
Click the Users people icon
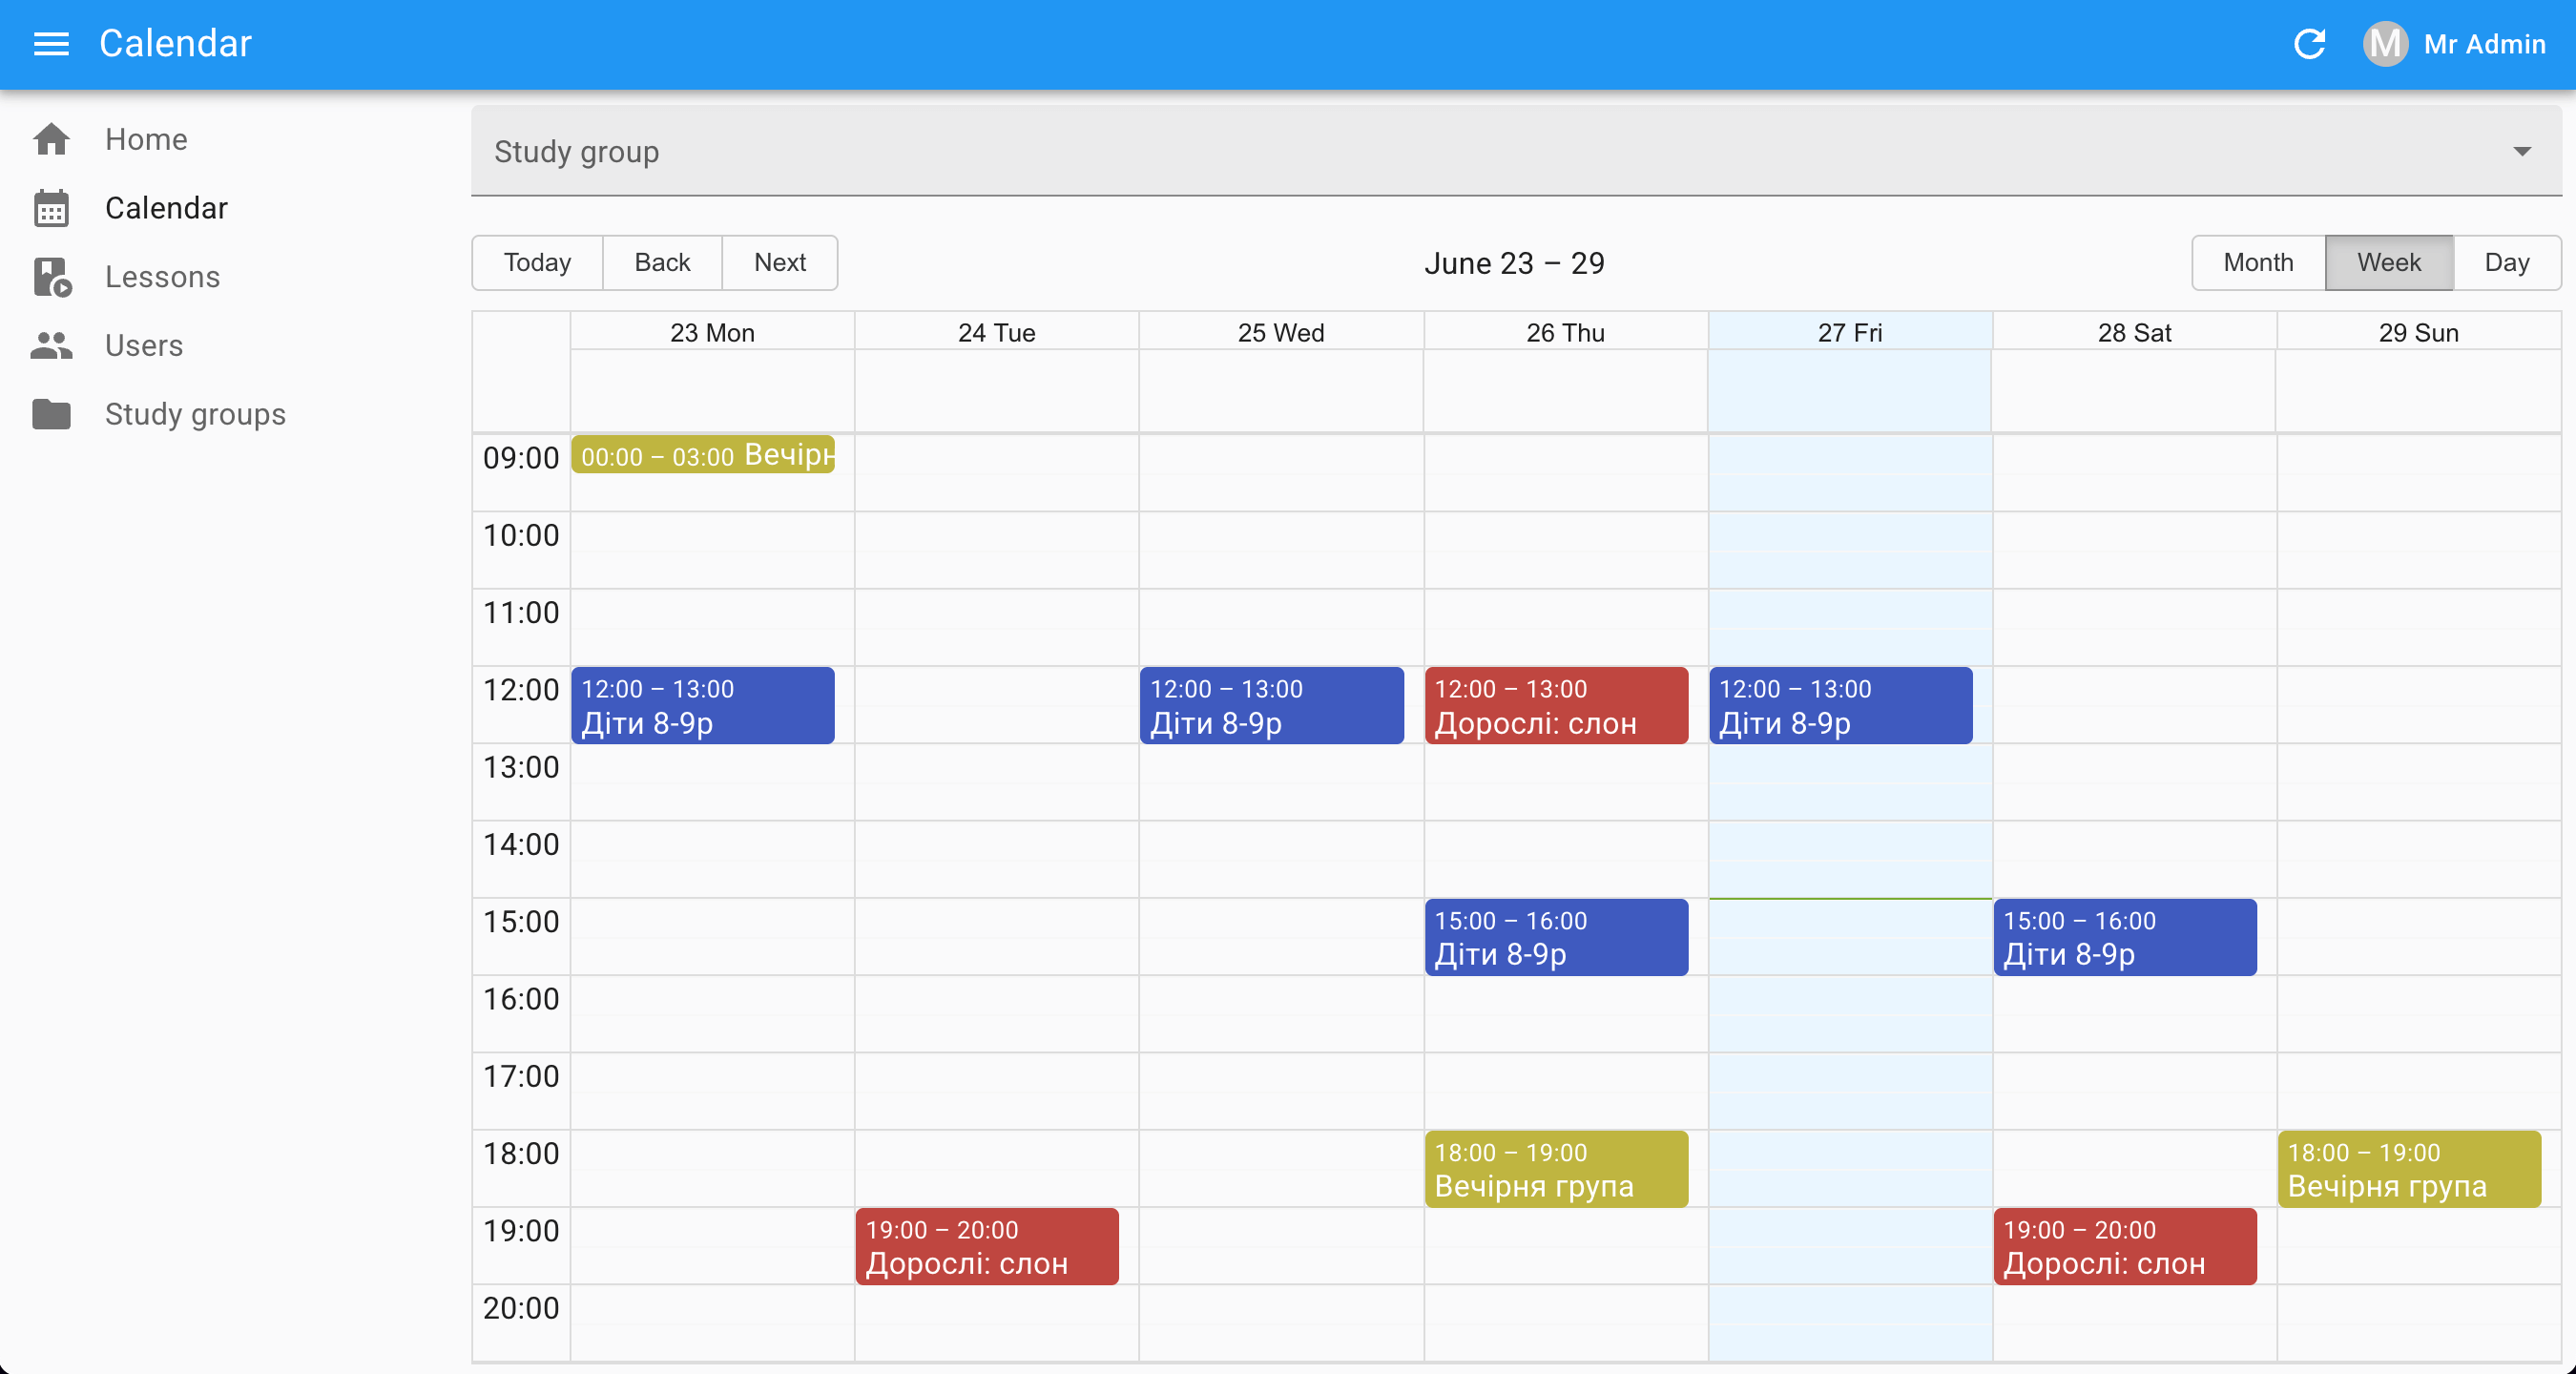click(x=51, y=346)
